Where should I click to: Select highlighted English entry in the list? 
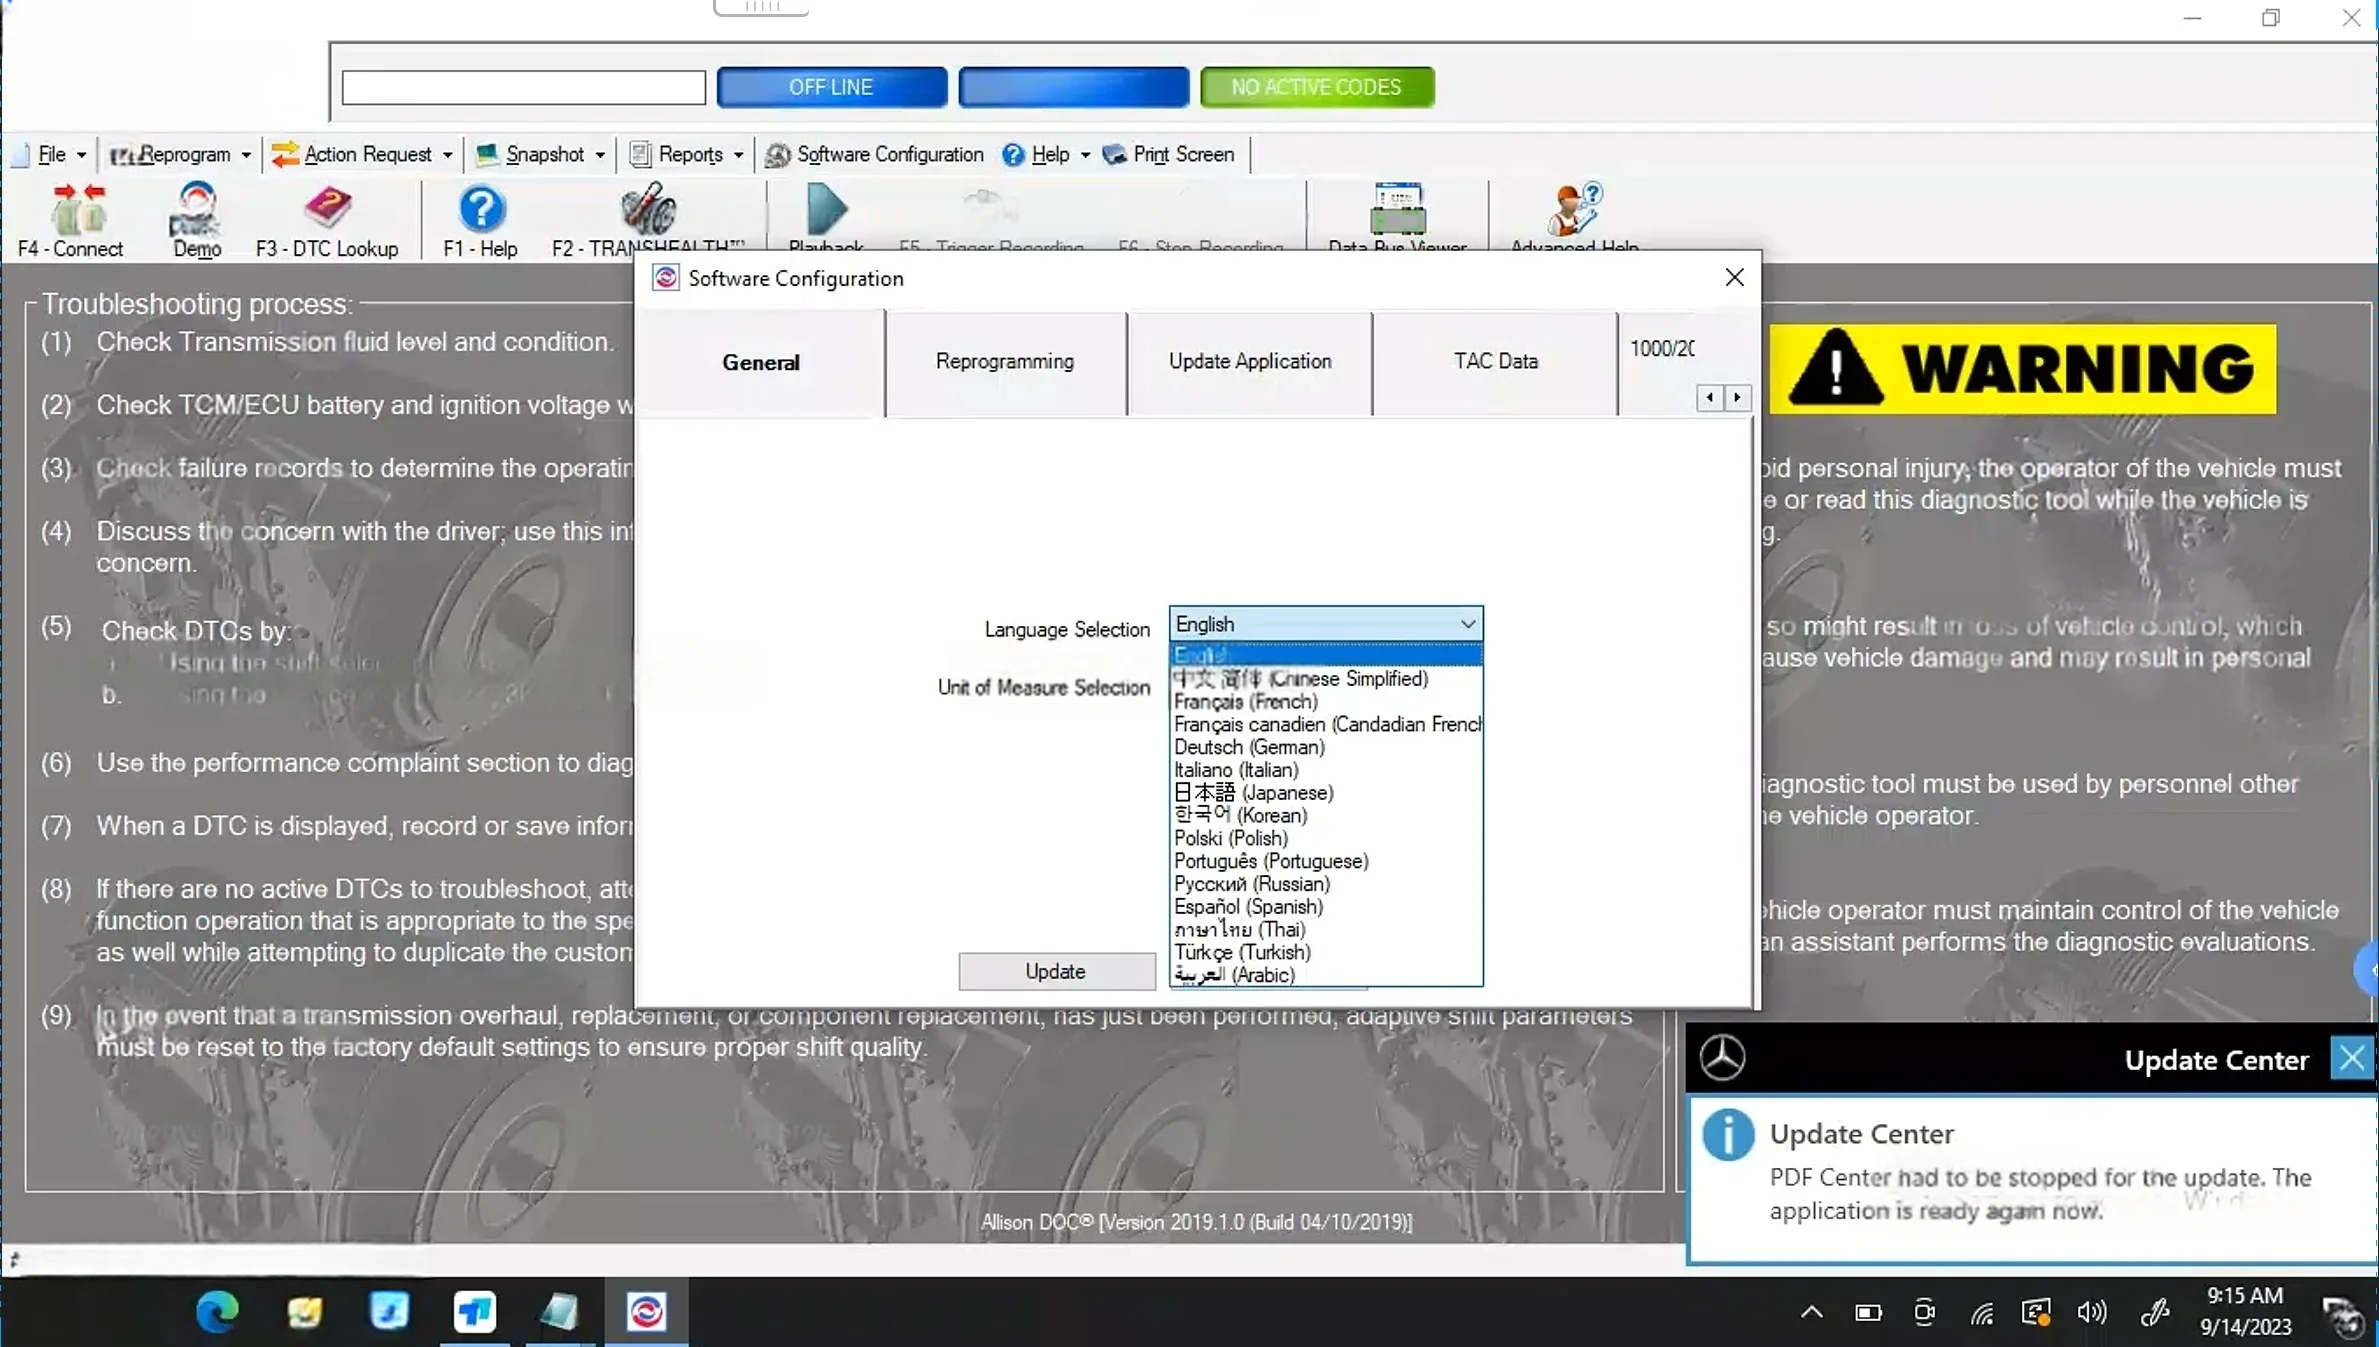point(1326,656)
